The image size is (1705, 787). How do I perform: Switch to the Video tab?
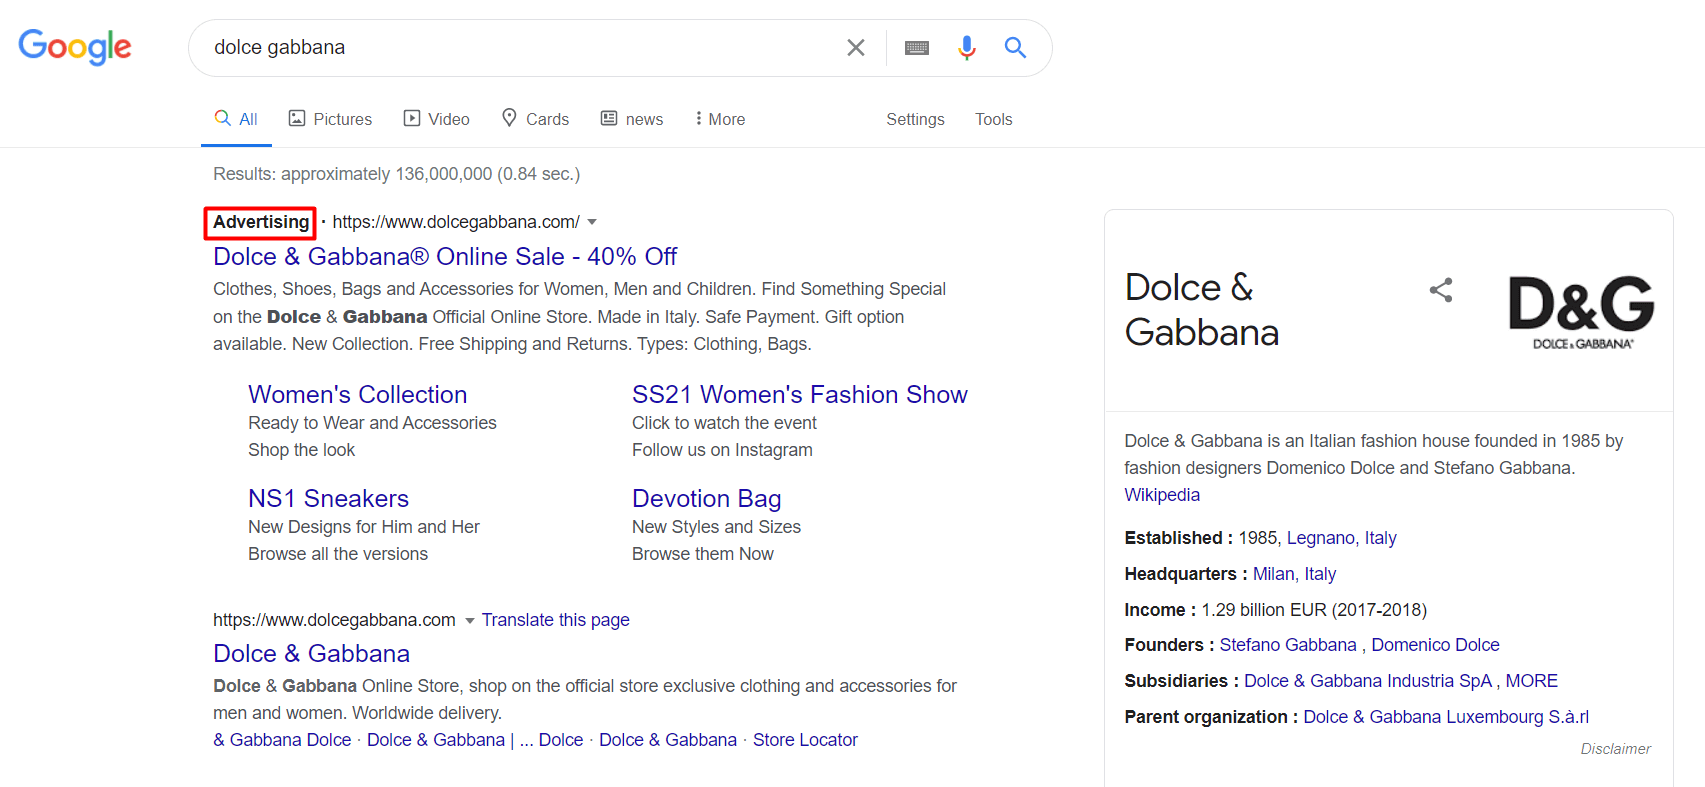[436, 119]
